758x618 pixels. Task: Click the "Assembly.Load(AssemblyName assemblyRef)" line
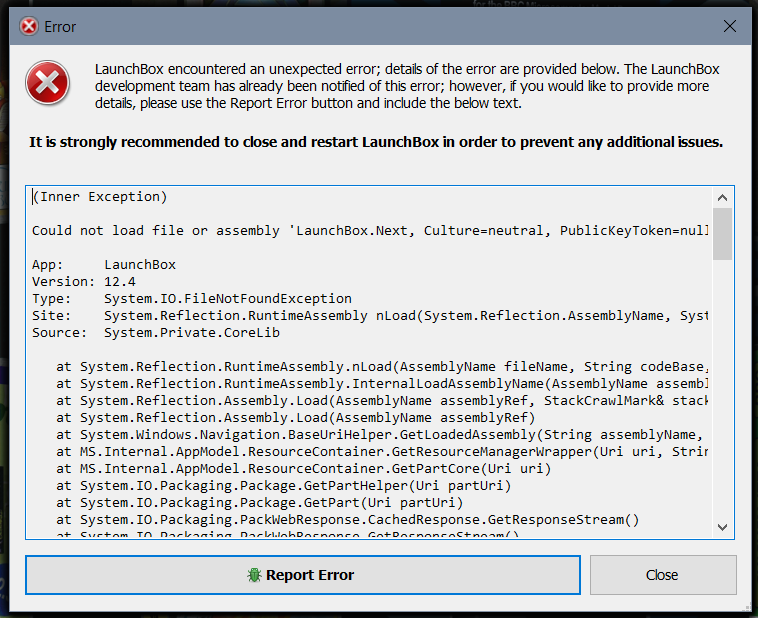(x=296, y=417)
